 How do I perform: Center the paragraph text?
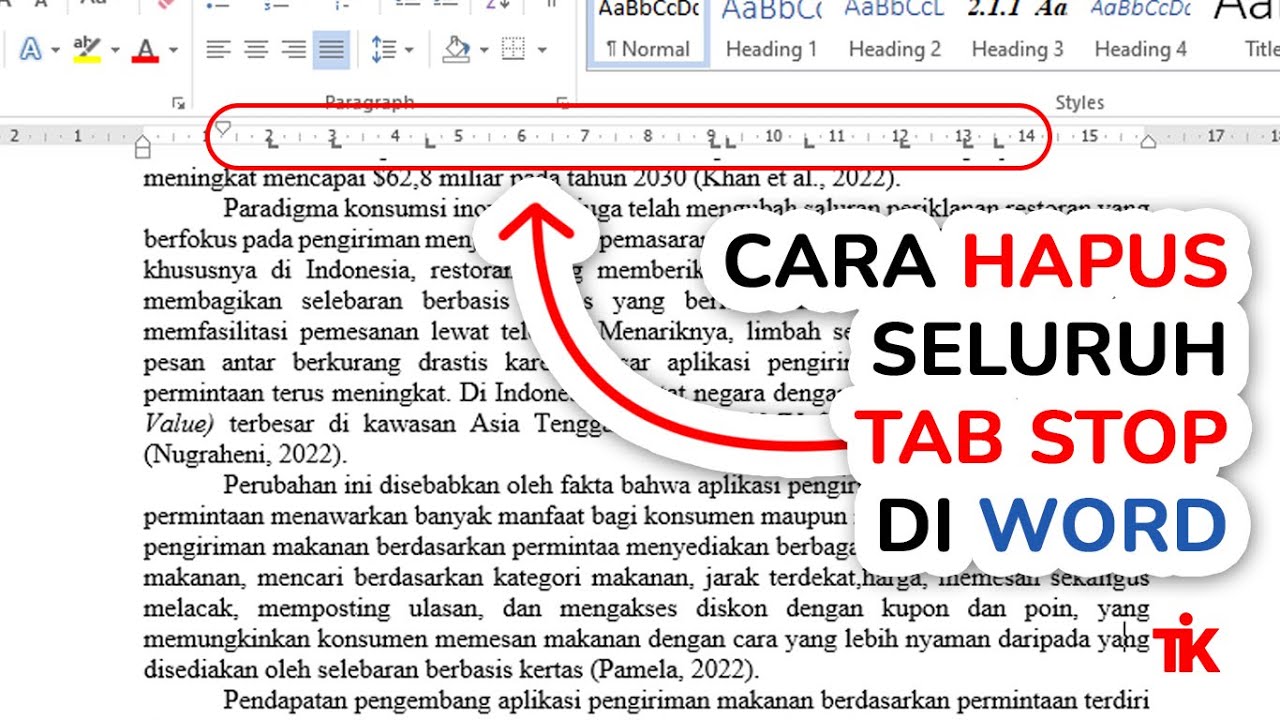(256, 49)
